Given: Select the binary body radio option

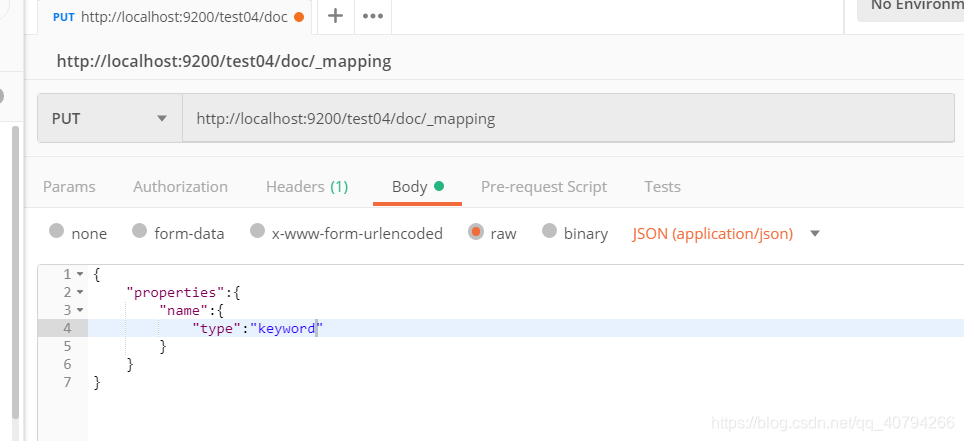Looking at the screenshot, I should tap(549, 231).
